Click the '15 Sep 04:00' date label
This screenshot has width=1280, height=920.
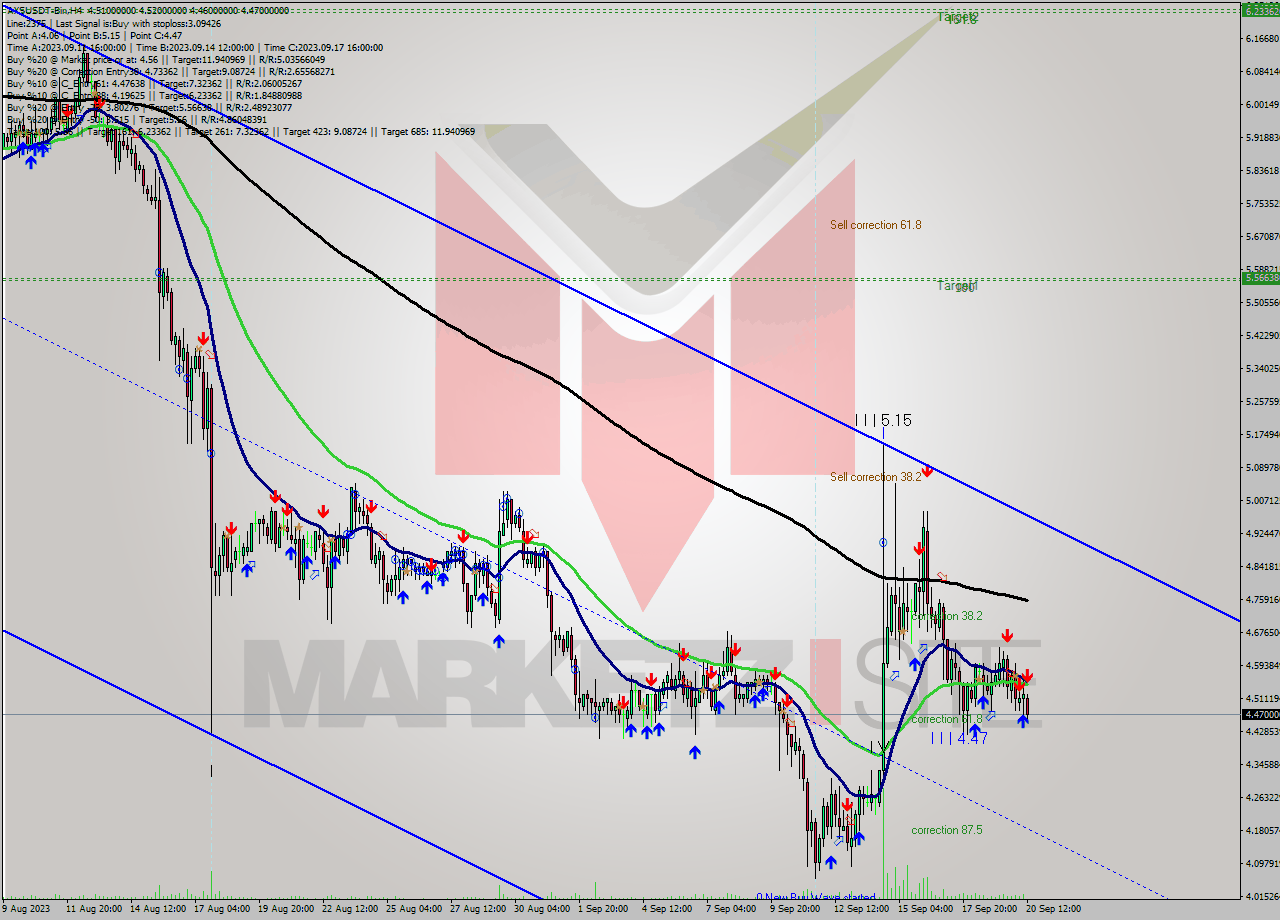(x=928, y=909)
